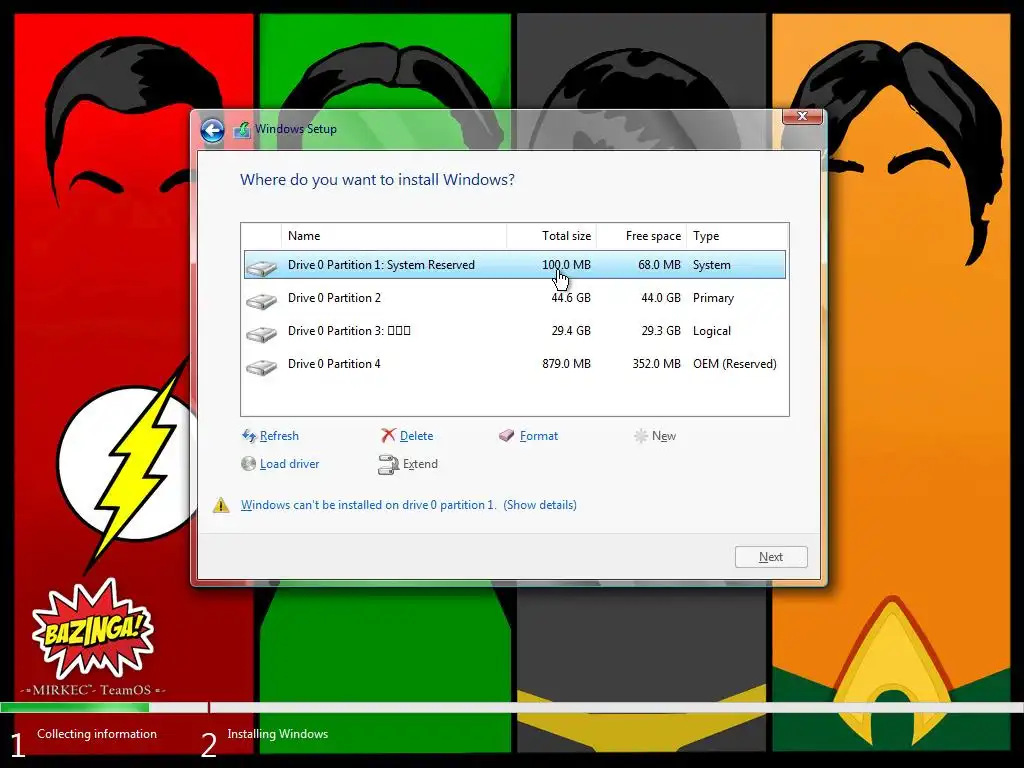This screenshot has width=1024, height=768.
Task: Select Drive 0 Partition 1: System Reserved
Action: 515,264
